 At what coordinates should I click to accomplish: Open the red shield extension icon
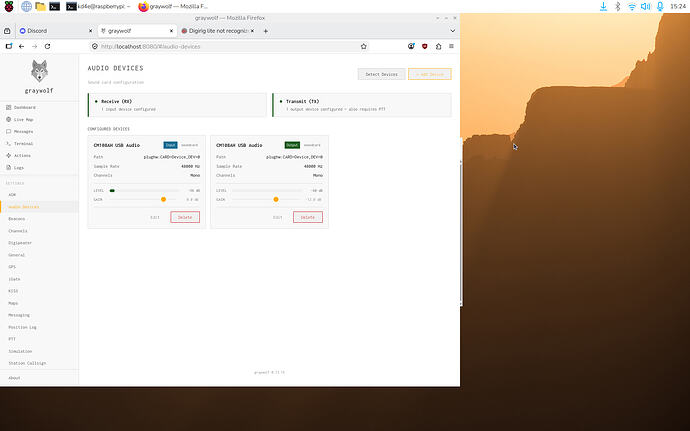(425, 46)
